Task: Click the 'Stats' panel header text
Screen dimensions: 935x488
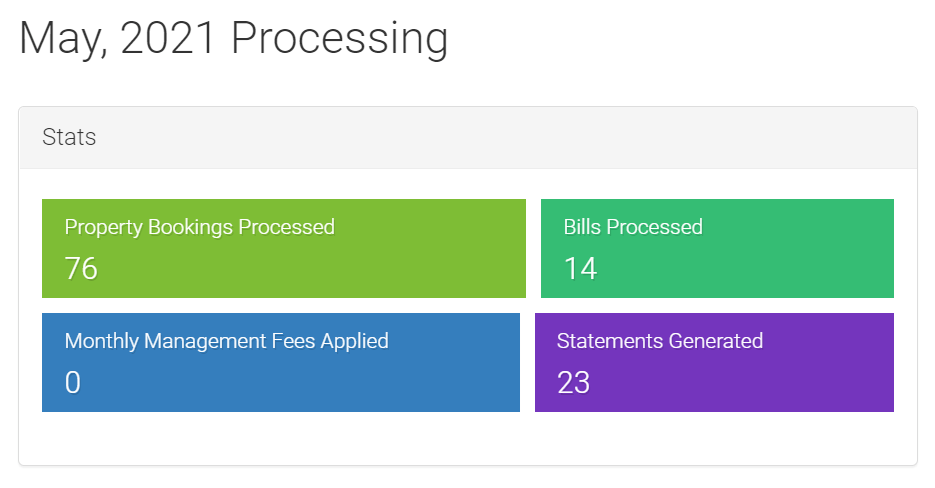Action: pos(69,137)
